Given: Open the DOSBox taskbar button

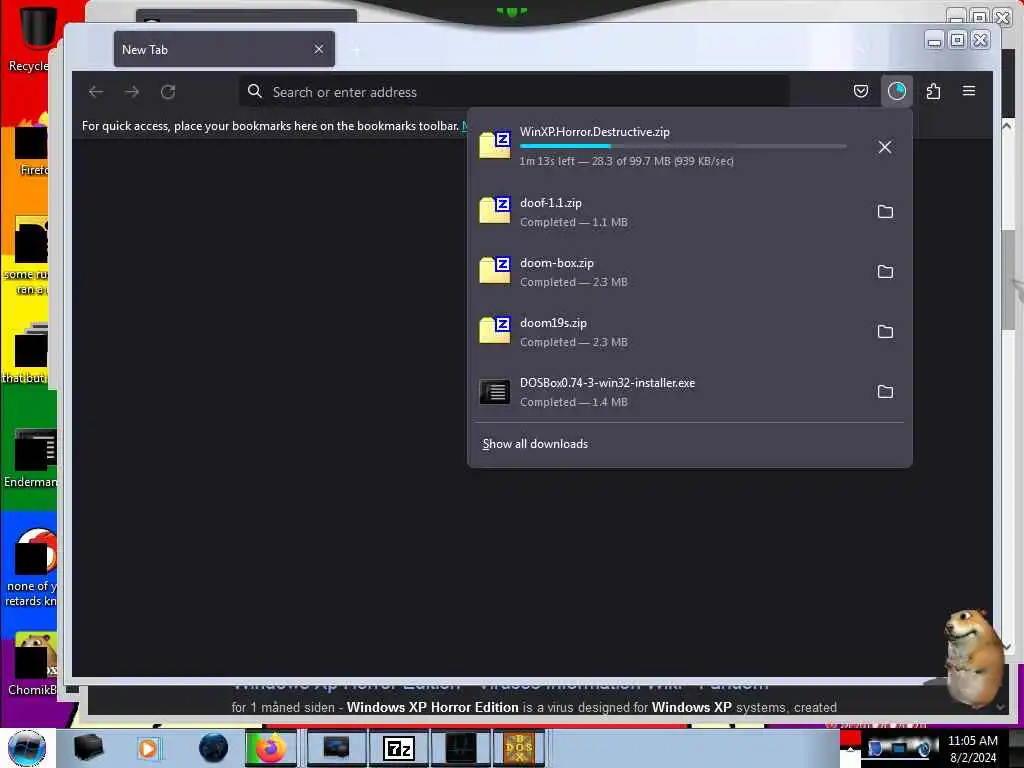Looking at the screenshot, I should pos(519,748).
